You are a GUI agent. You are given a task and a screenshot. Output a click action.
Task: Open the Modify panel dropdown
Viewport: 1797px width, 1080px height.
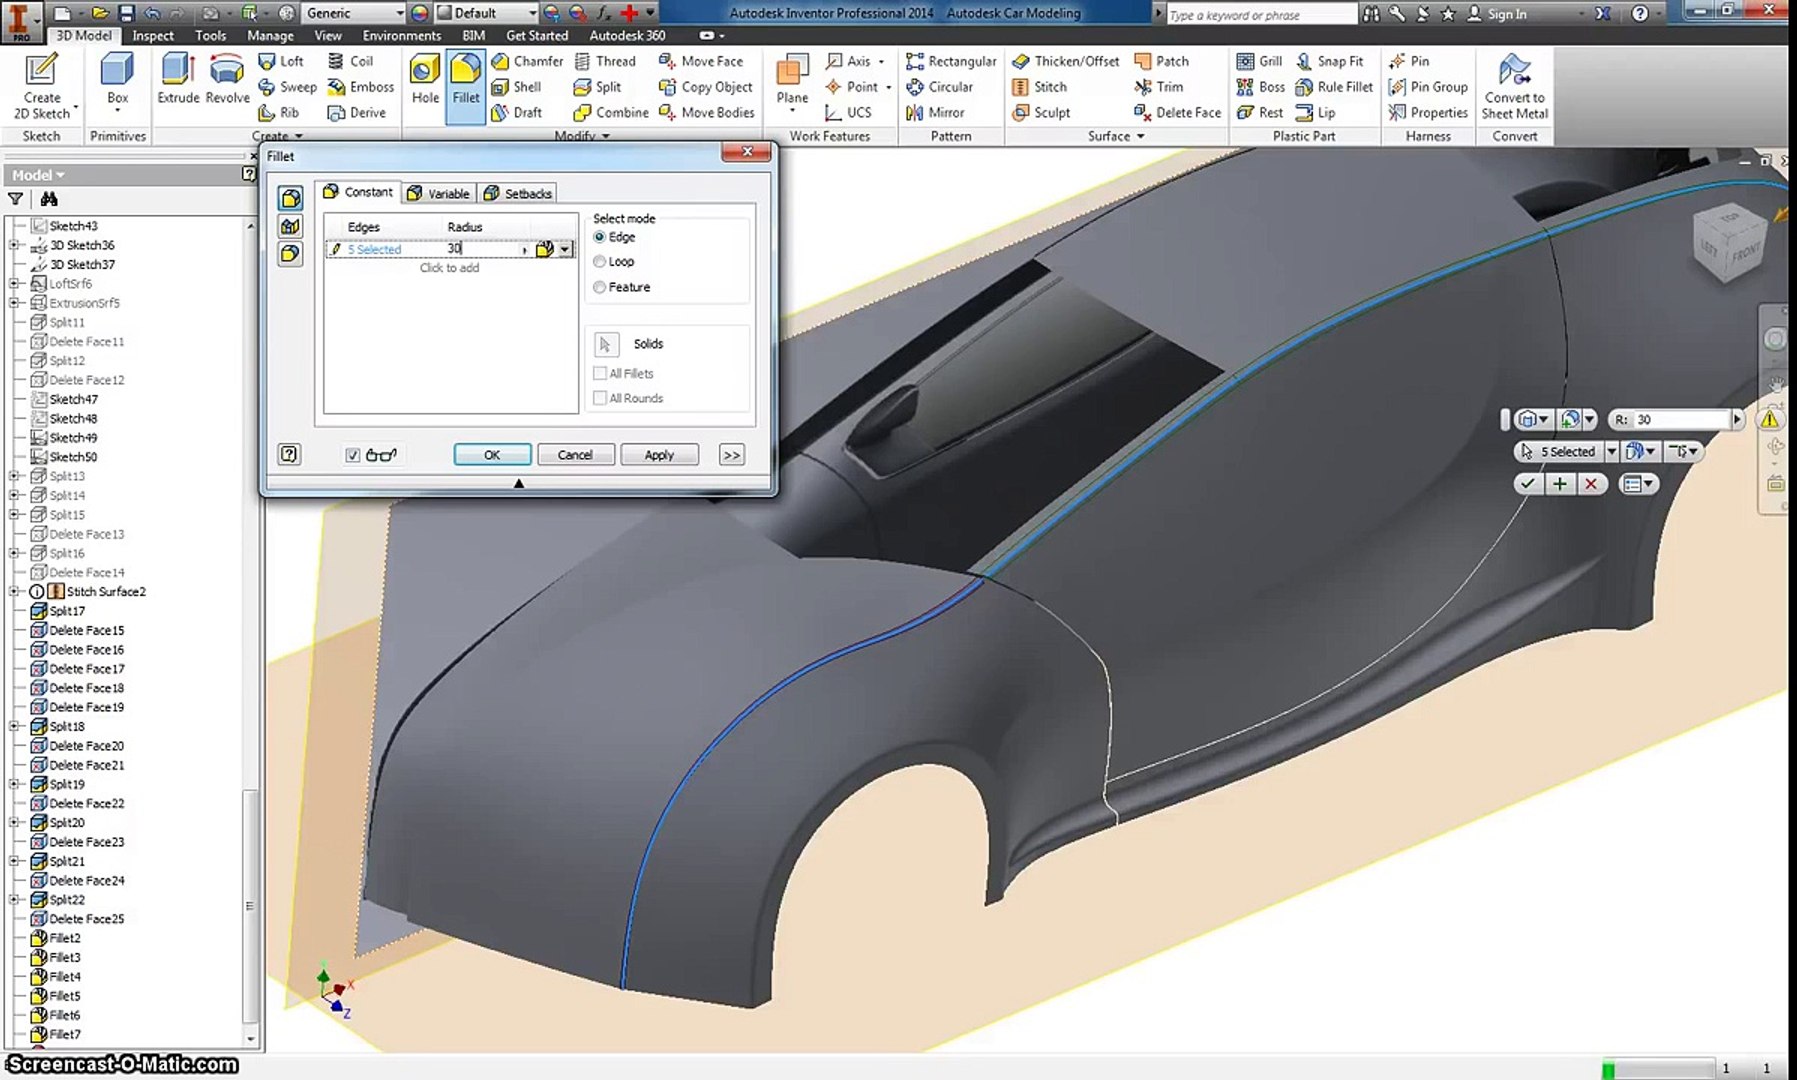click(582, 136)
